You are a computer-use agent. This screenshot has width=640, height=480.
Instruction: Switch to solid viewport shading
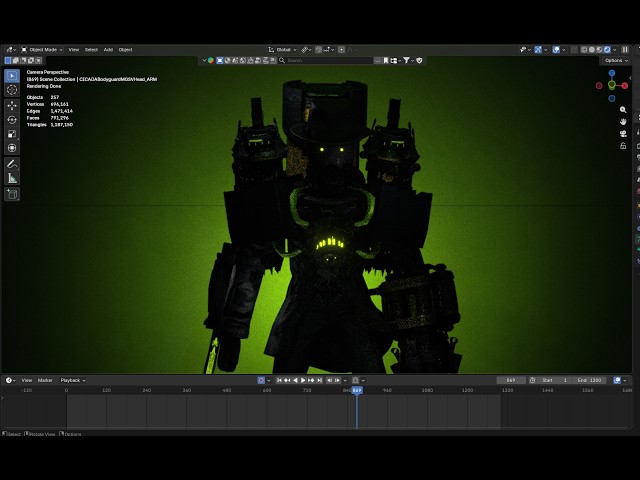coord(592,50)
